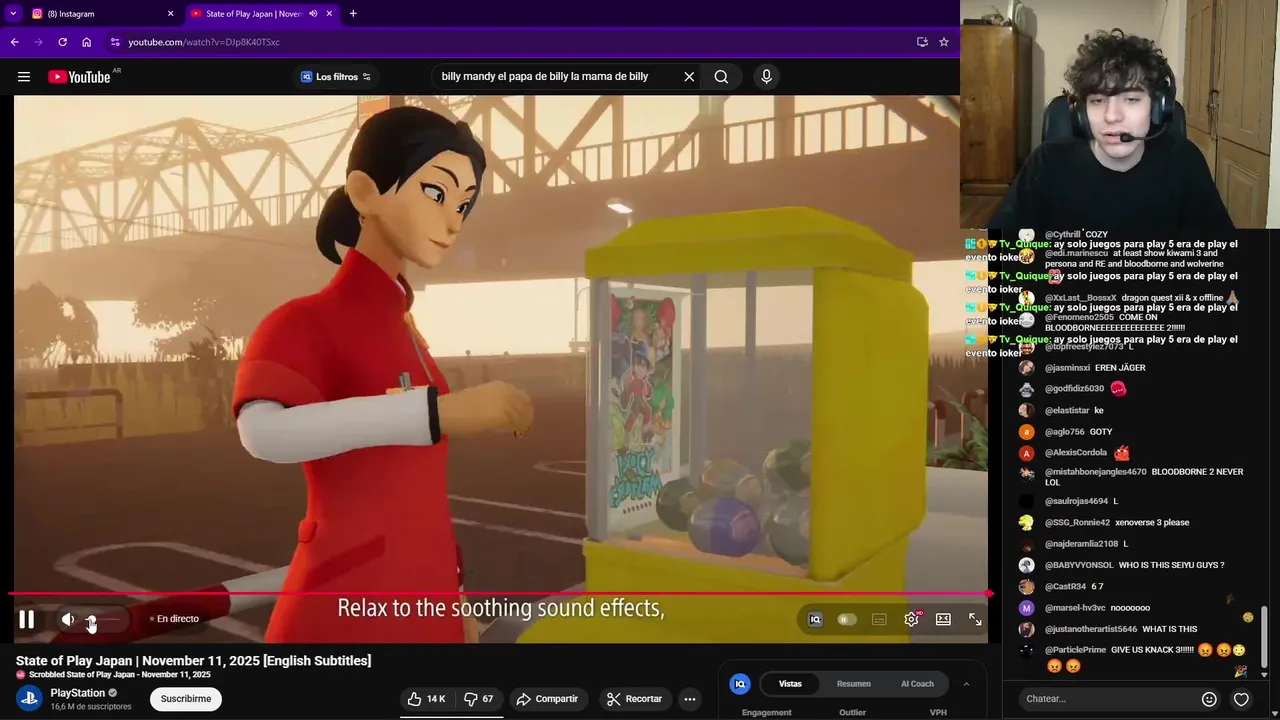This screenshot has width=1280, height=720.
Task: Bookmark this page with the star icon
Action: pyautogui.click(x=943, y=42)
